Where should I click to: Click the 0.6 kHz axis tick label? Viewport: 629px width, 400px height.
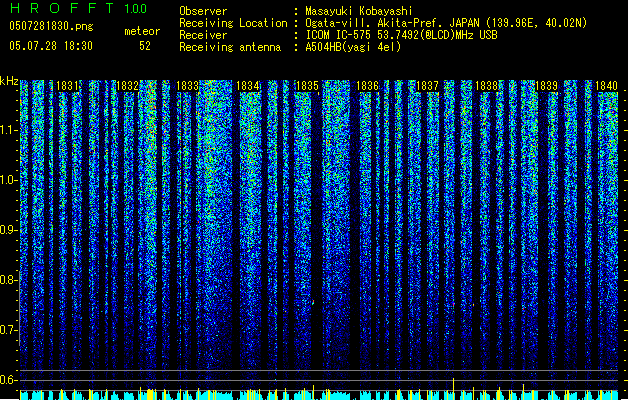[8, 380]
